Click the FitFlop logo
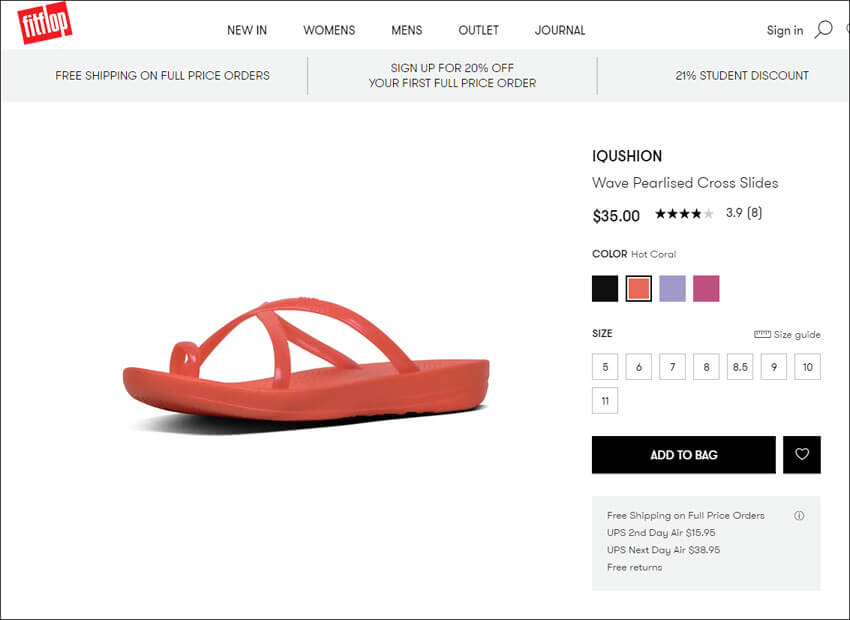The width and height of the screenshot is (850, 620). [45, 24]
